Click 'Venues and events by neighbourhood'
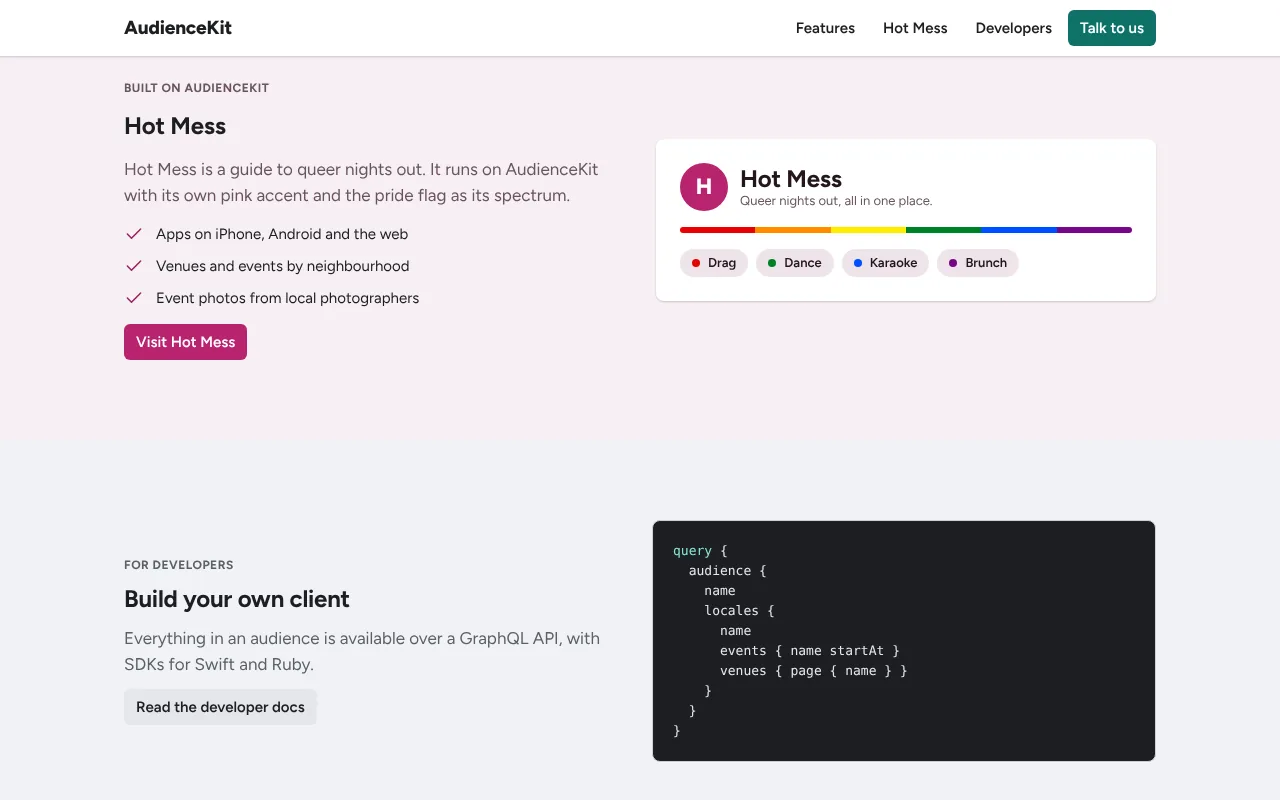1280x800 pixels. pos(283,266)
